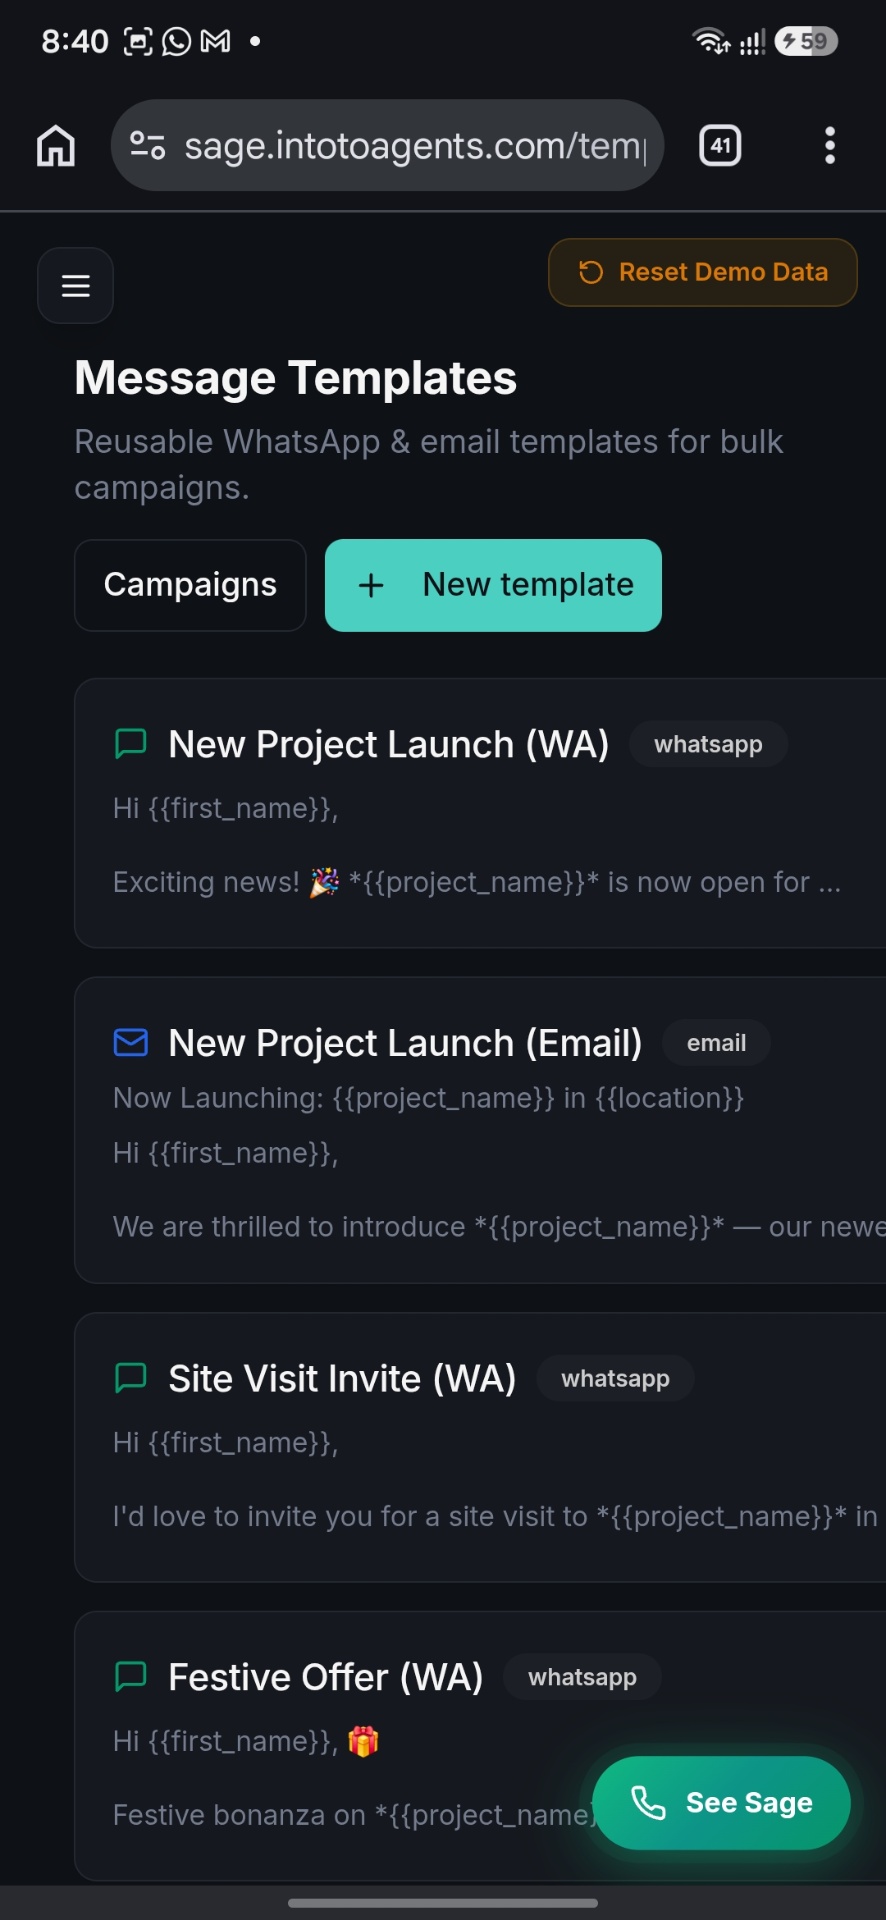Tap the See Sage call button
The height and width of the screenshot is (1920, 886).
[721, 1803]
